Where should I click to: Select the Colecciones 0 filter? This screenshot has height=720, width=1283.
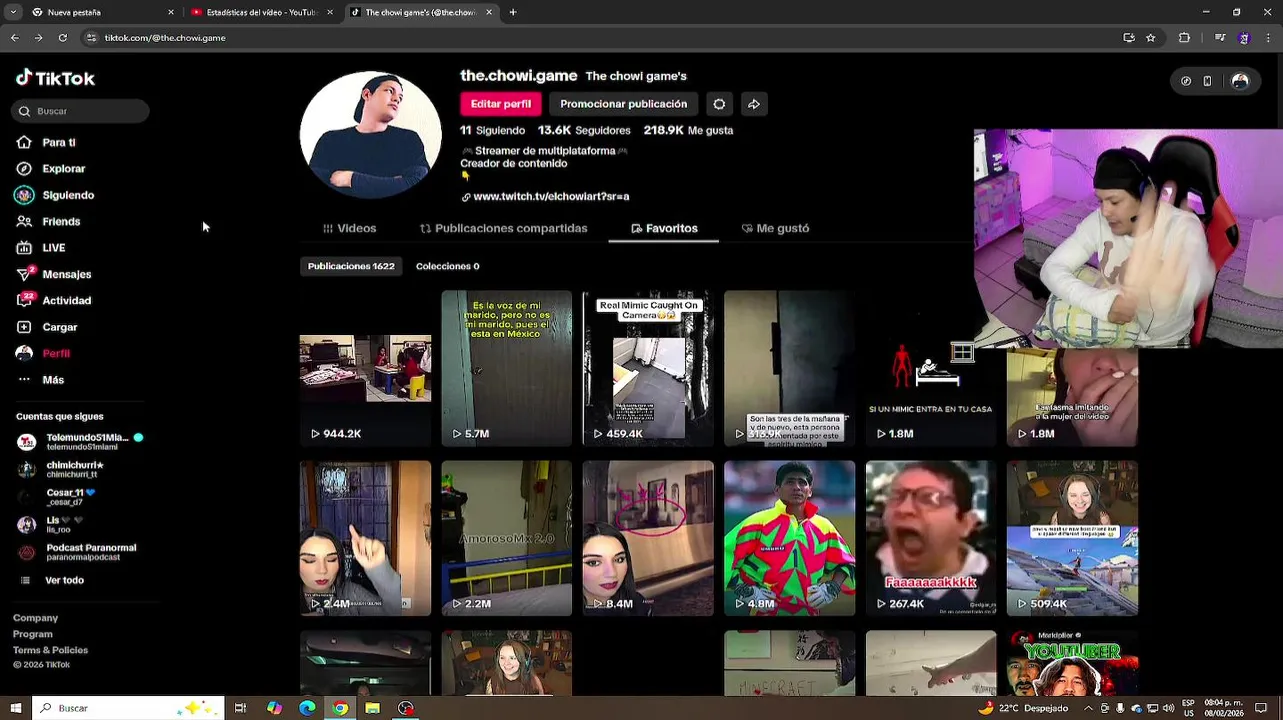447,266
